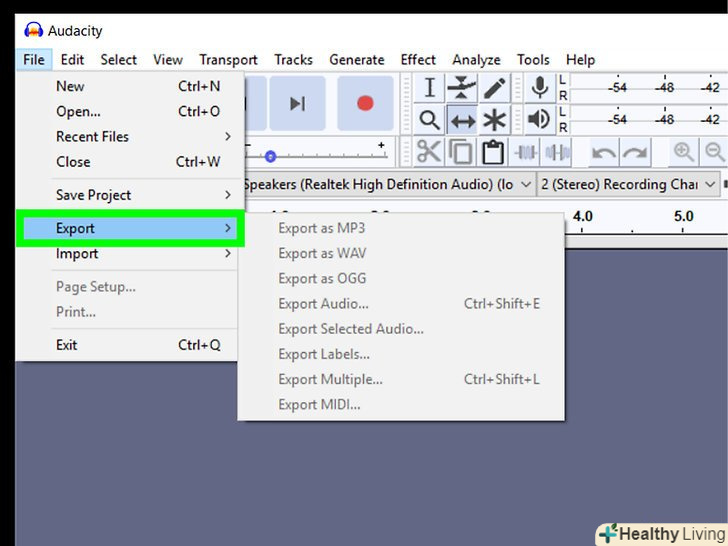Open the Analyze menu
This screenshot has width=728, height=546.
476,60
